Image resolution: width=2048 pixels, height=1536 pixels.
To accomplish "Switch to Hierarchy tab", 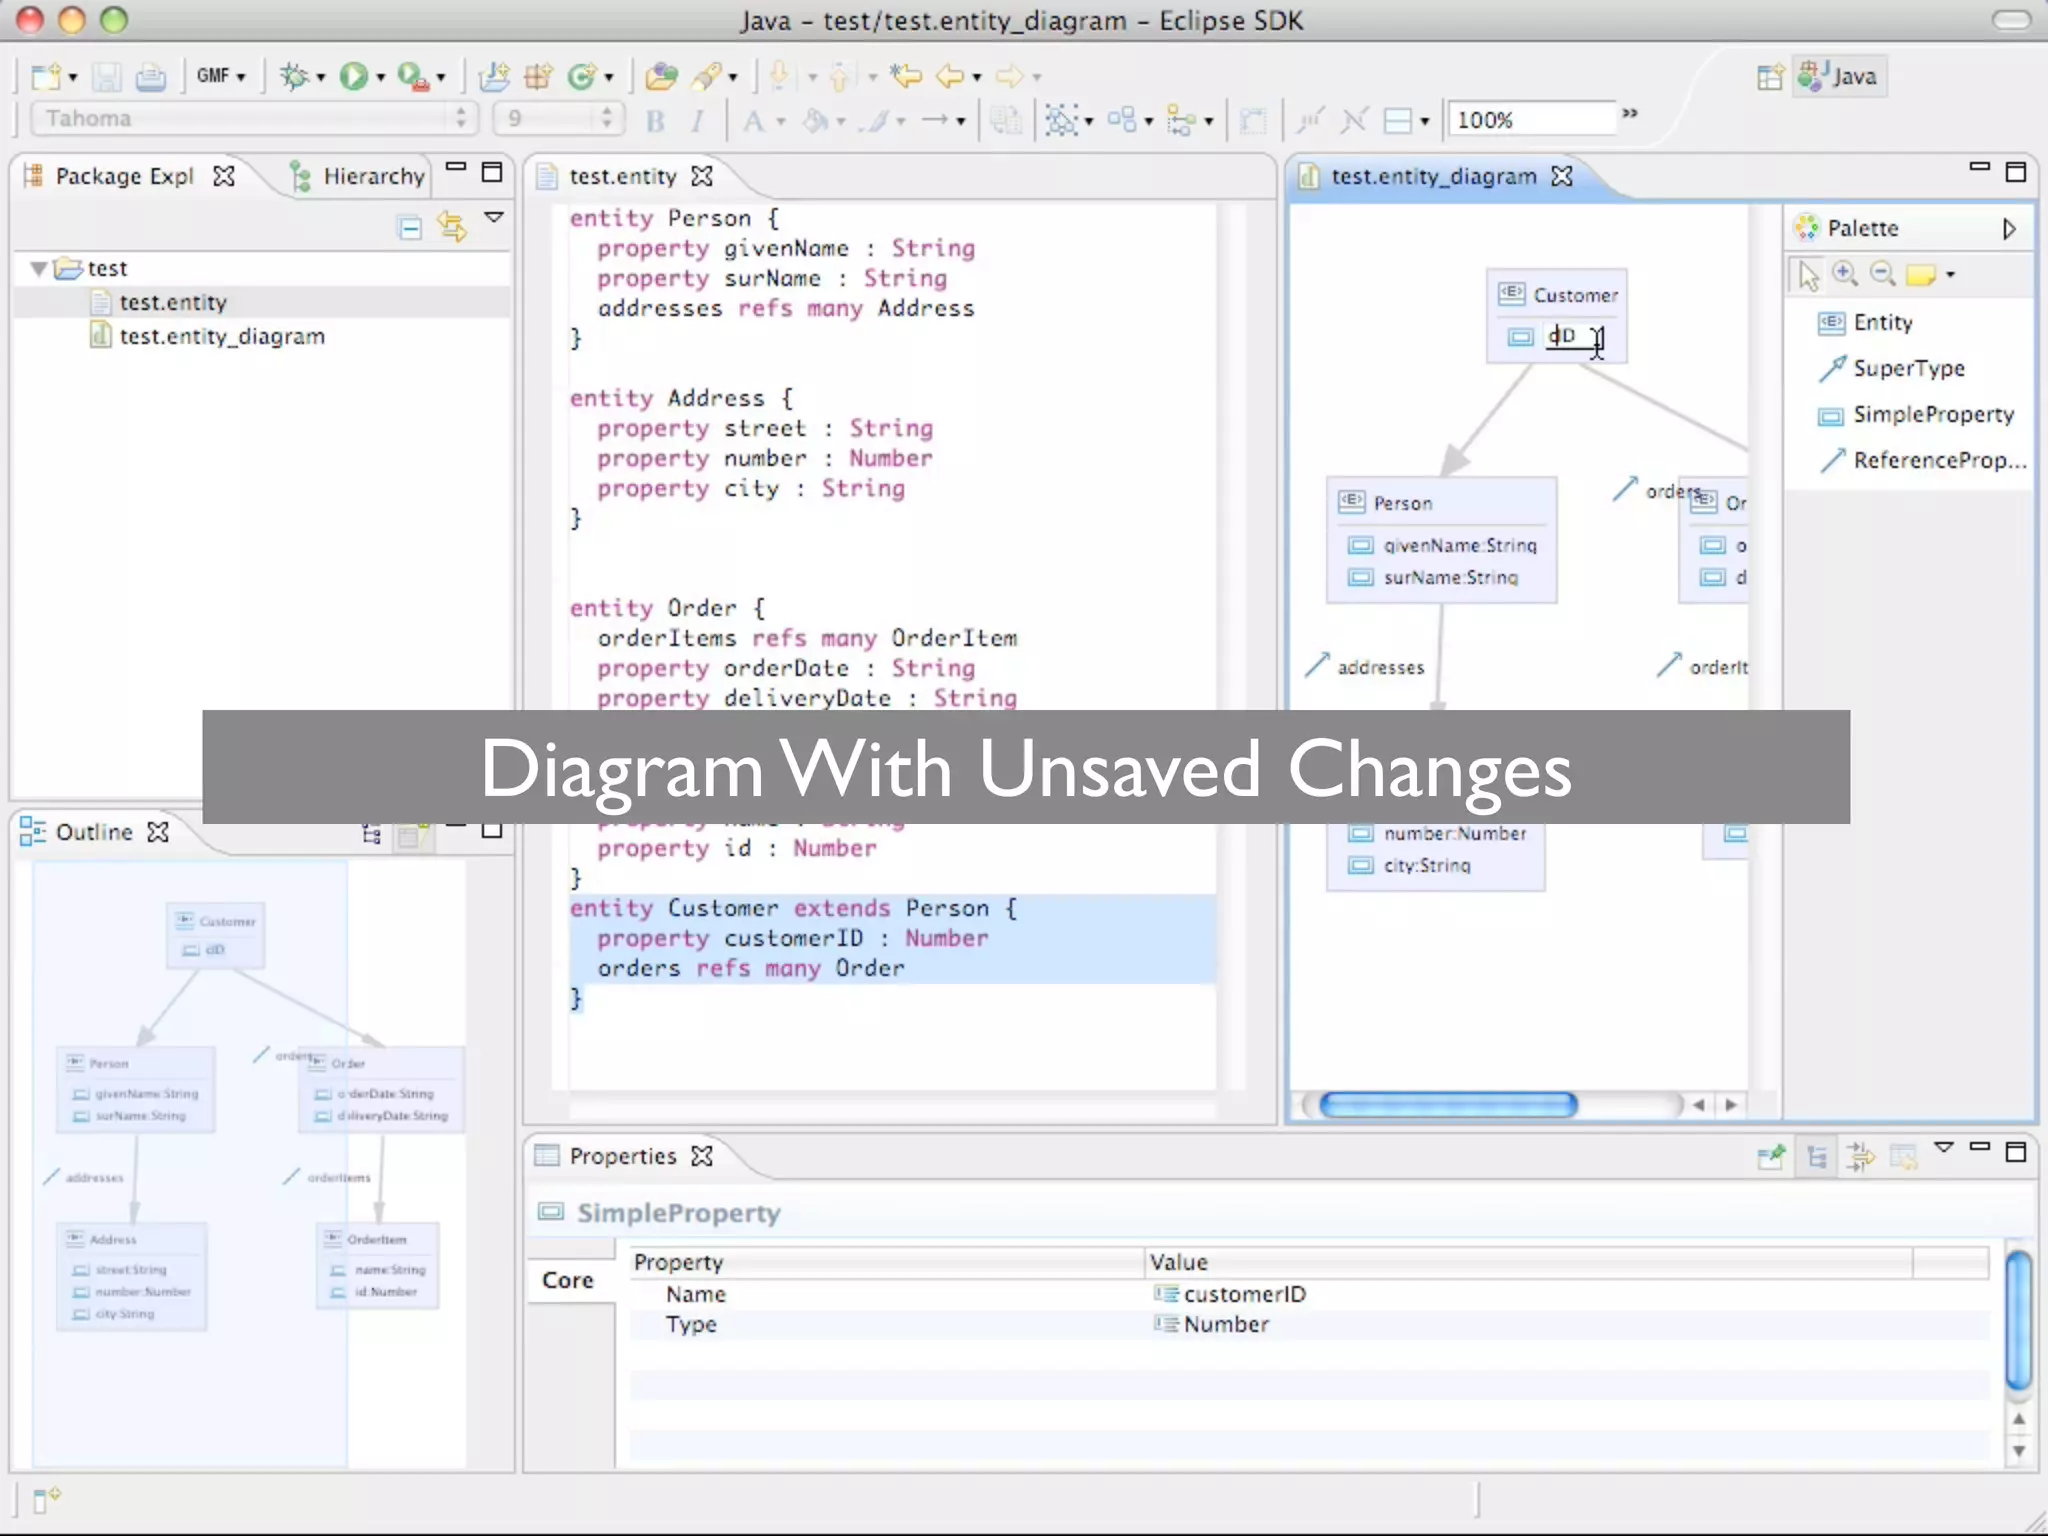I will tap(357, 176).
